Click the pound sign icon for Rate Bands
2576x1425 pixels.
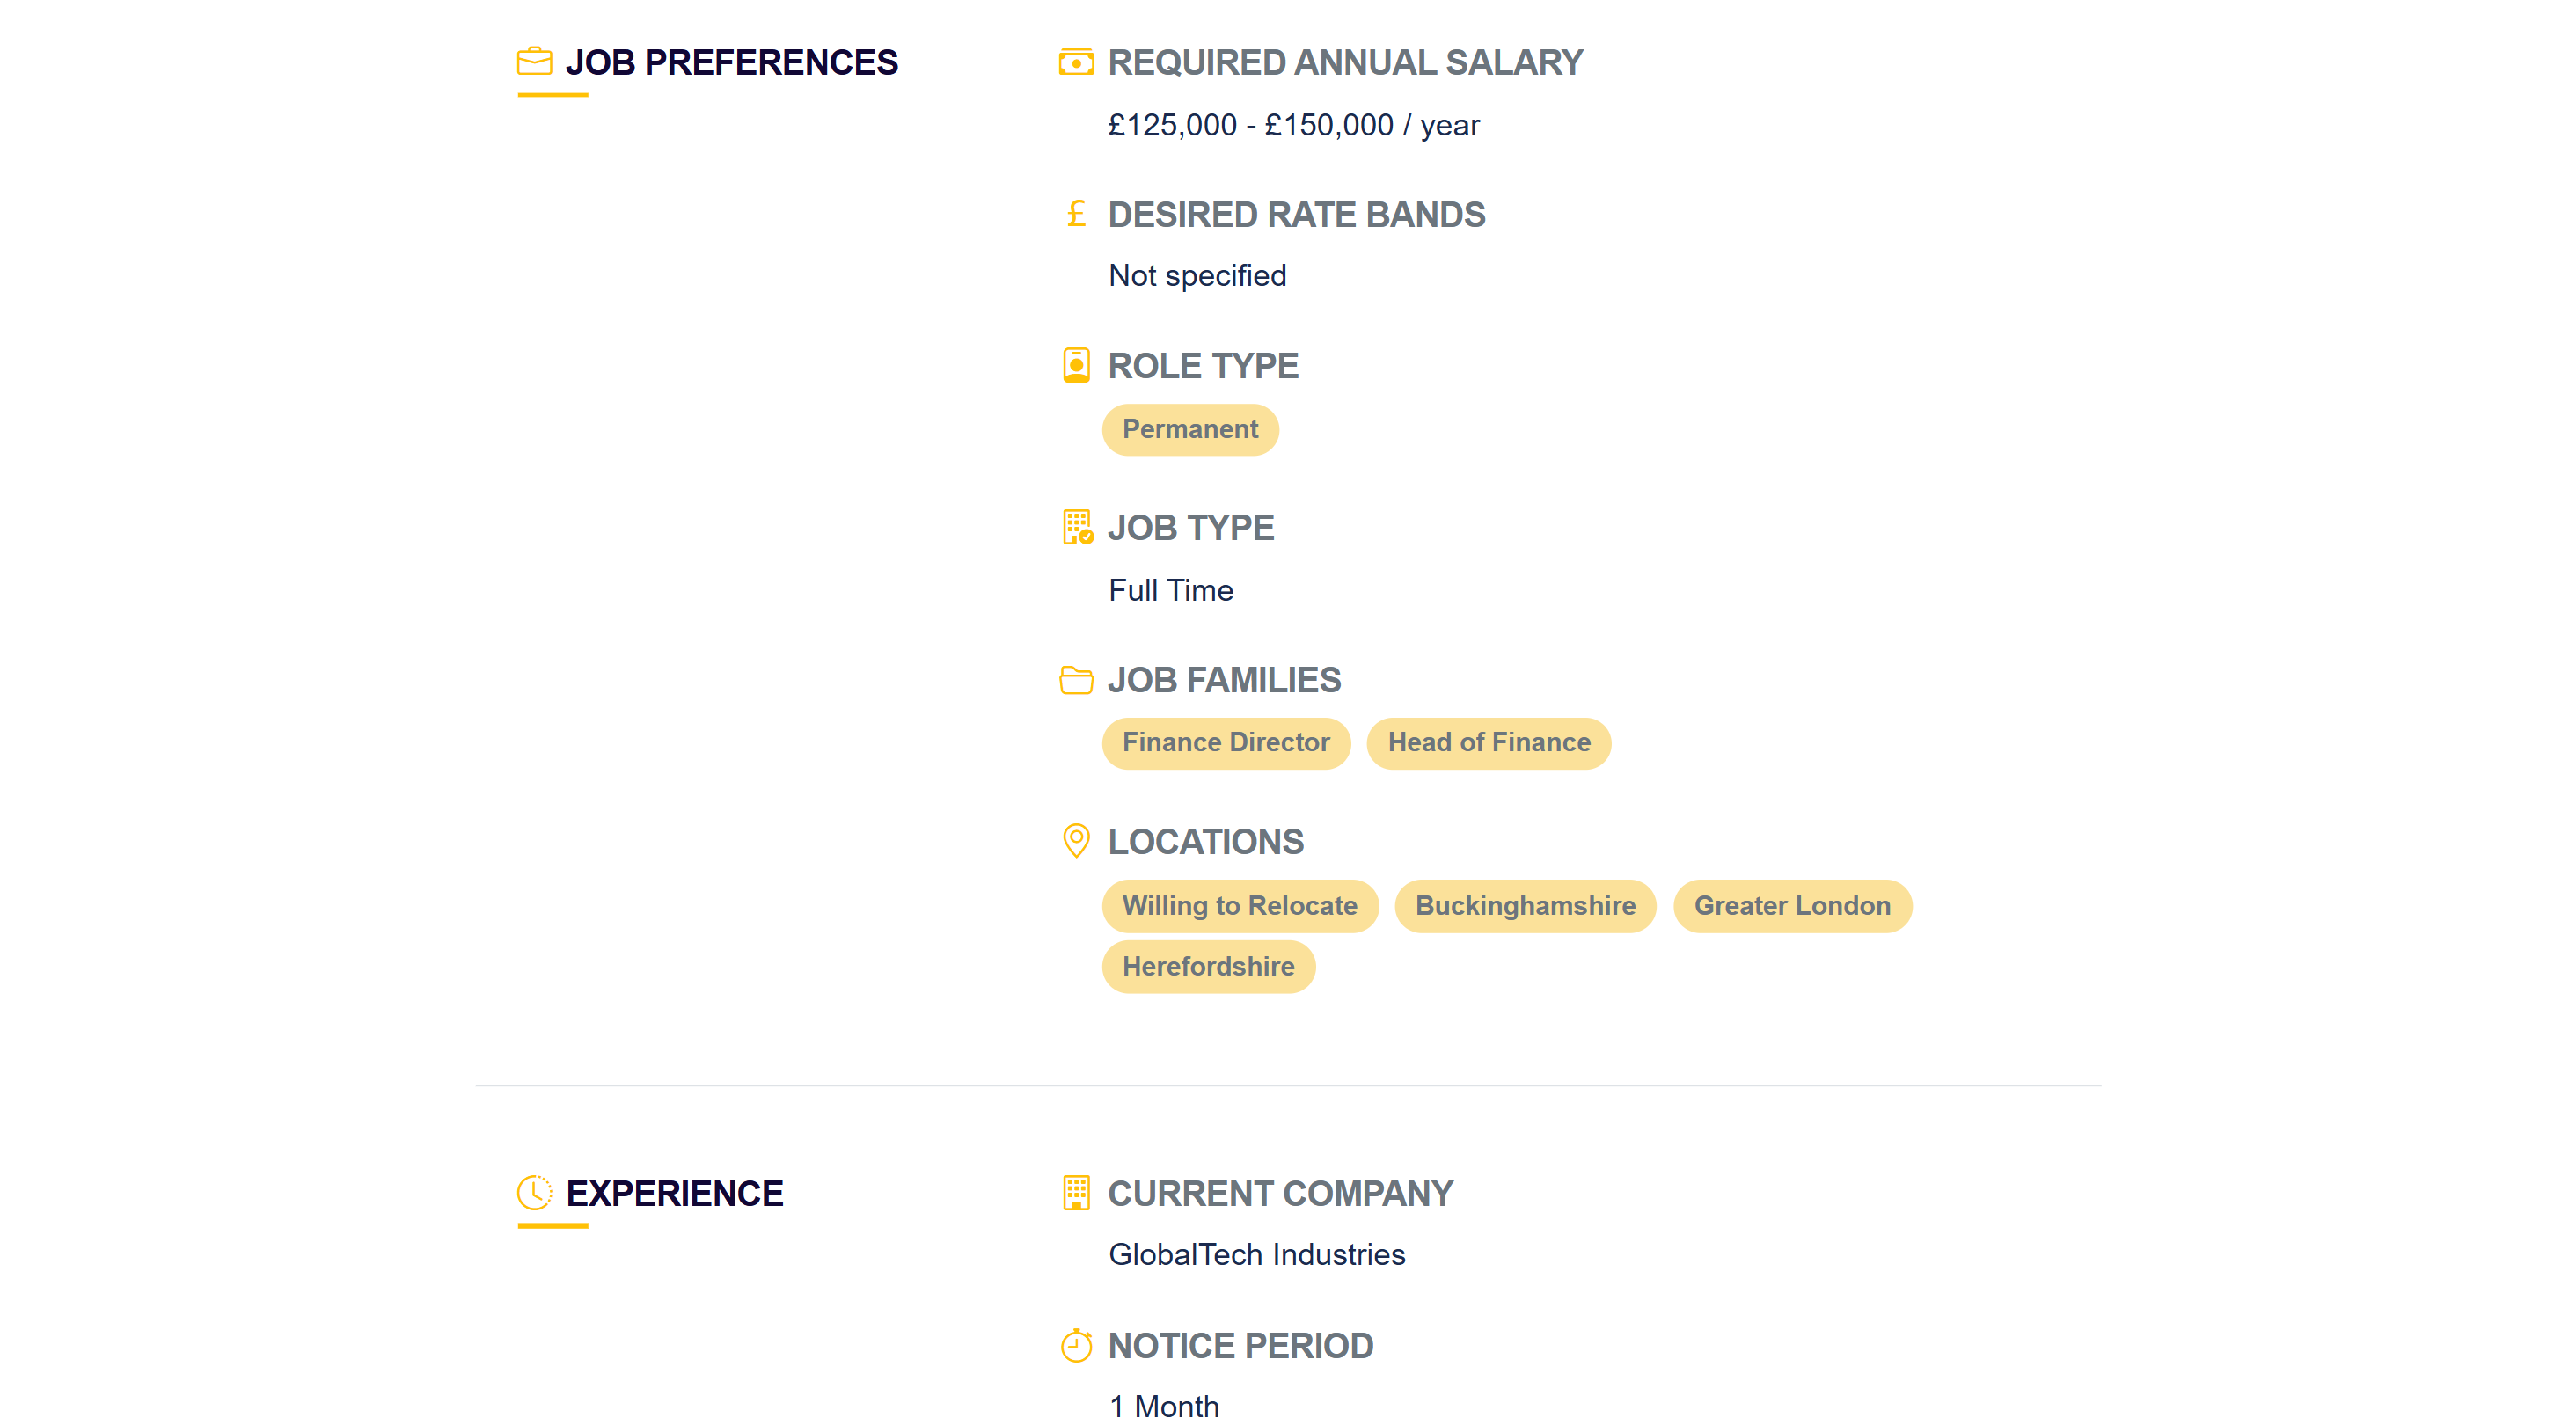click(x=1076, y=214)
